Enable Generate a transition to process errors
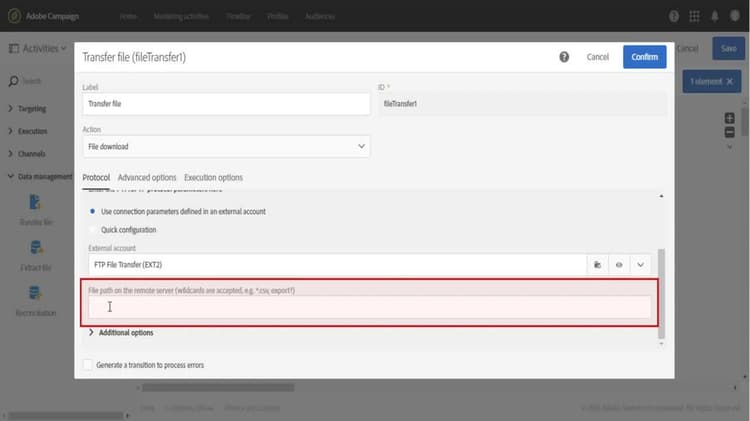The width and height of the screenshot is (750, 421). [x=88, y=365]
